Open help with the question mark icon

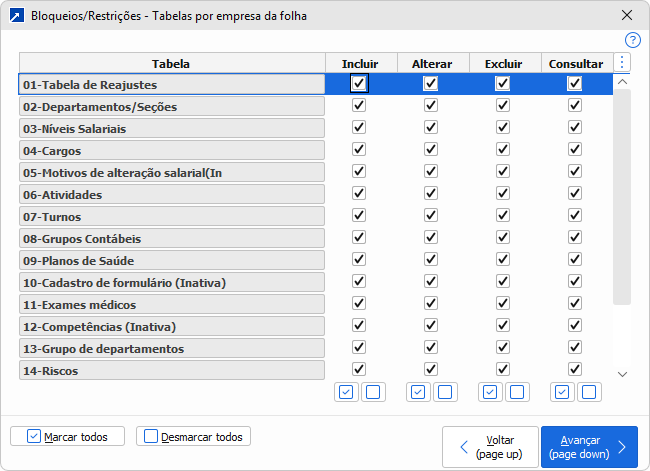click(632, 40)
